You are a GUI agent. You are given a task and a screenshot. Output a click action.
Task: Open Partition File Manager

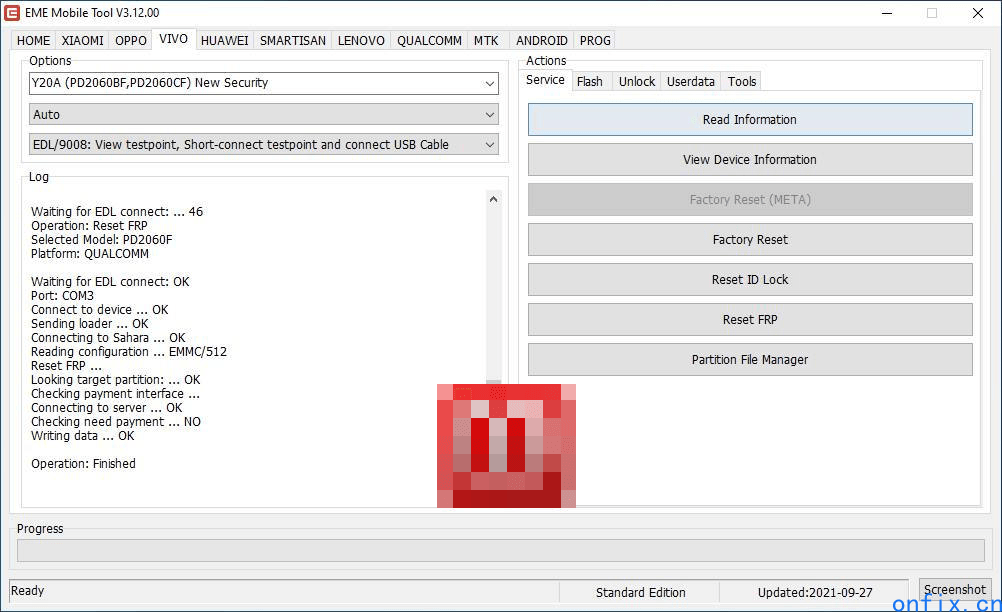(x=750, y=360)
